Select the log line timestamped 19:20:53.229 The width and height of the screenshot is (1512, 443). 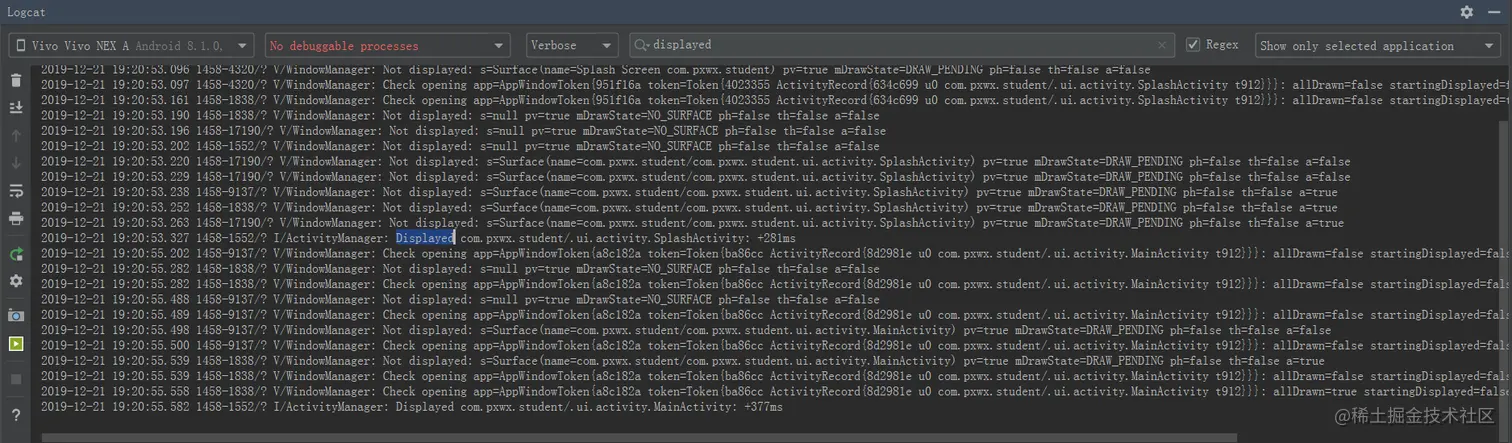tap(696, 177)
